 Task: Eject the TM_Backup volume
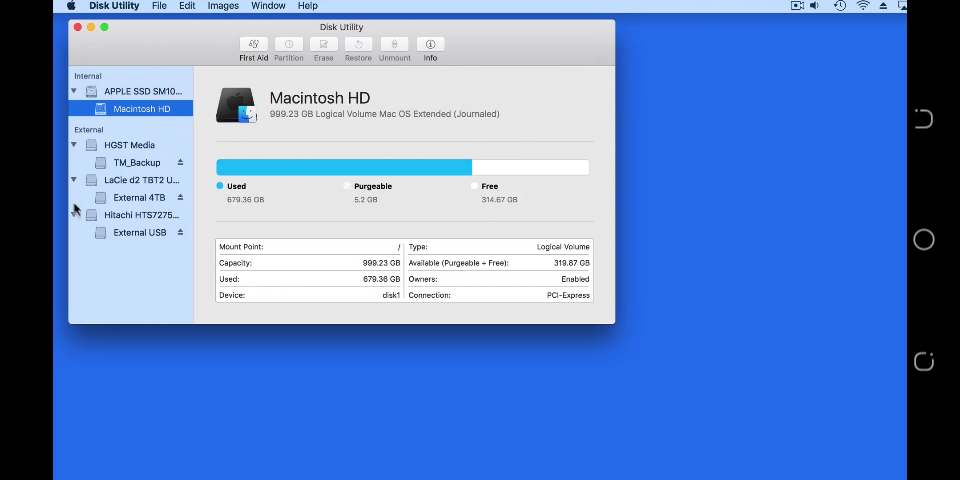(180, 162)
